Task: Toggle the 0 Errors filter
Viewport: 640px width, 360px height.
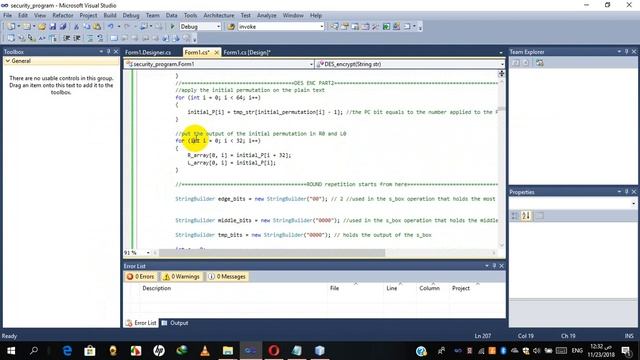Action: point(141,277)
